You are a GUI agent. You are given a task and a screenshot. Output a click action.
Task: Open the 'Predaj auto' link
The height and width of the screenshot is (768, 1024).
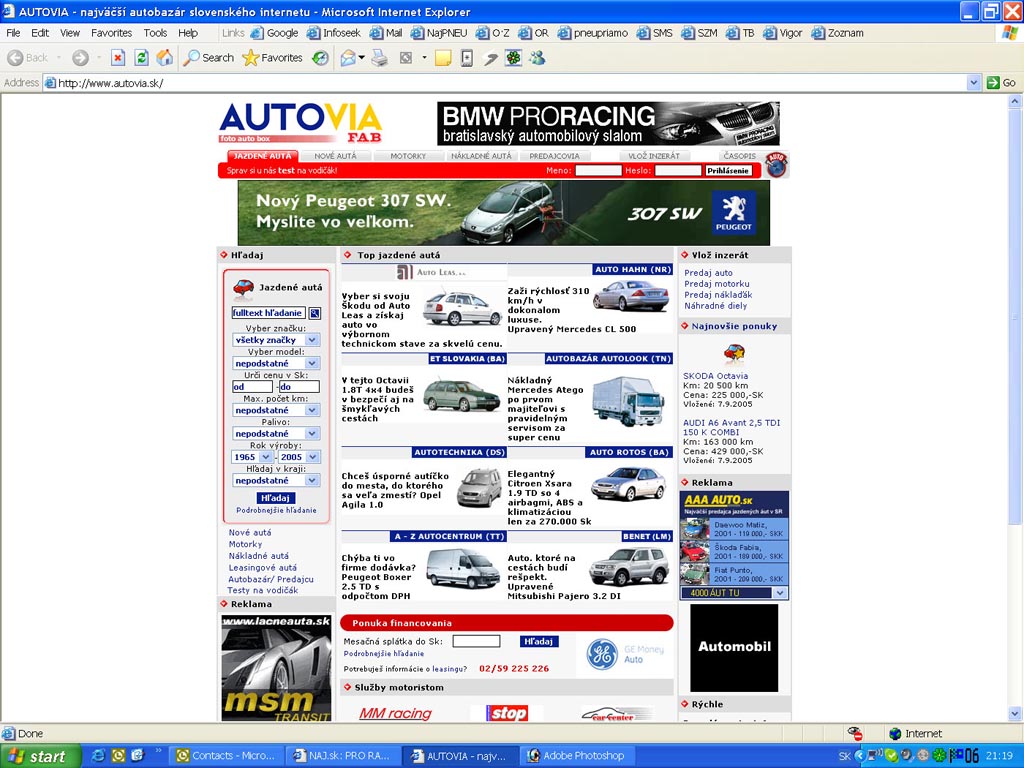709,273
